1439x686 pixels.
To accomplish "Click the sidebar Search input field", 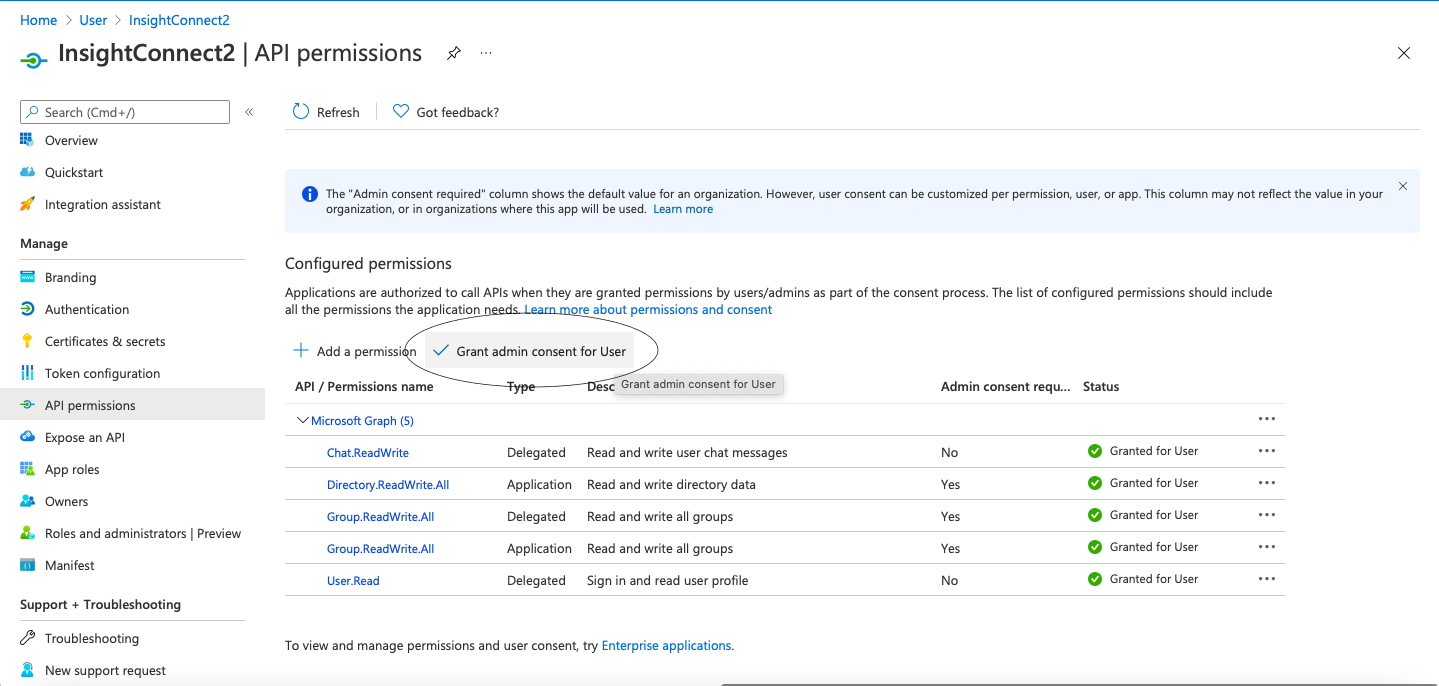I will click(132, 112).
